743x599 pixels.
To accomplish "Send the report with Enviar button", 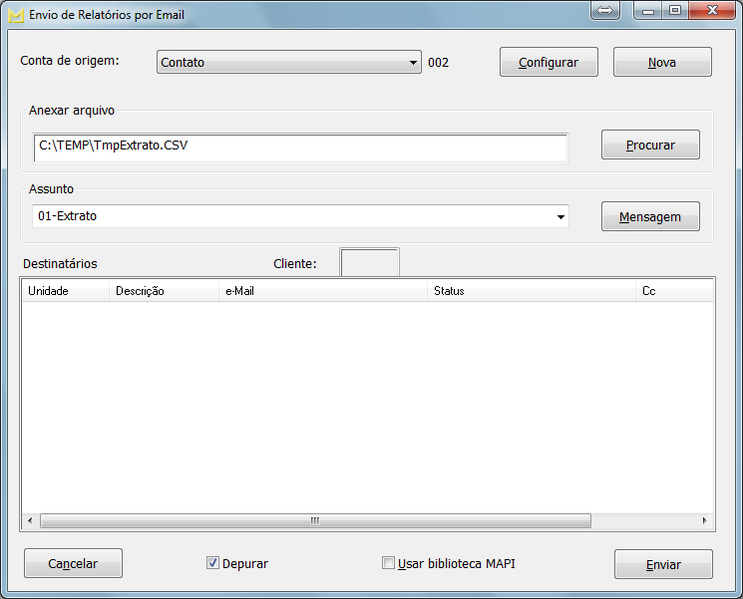I will [663, 564].
